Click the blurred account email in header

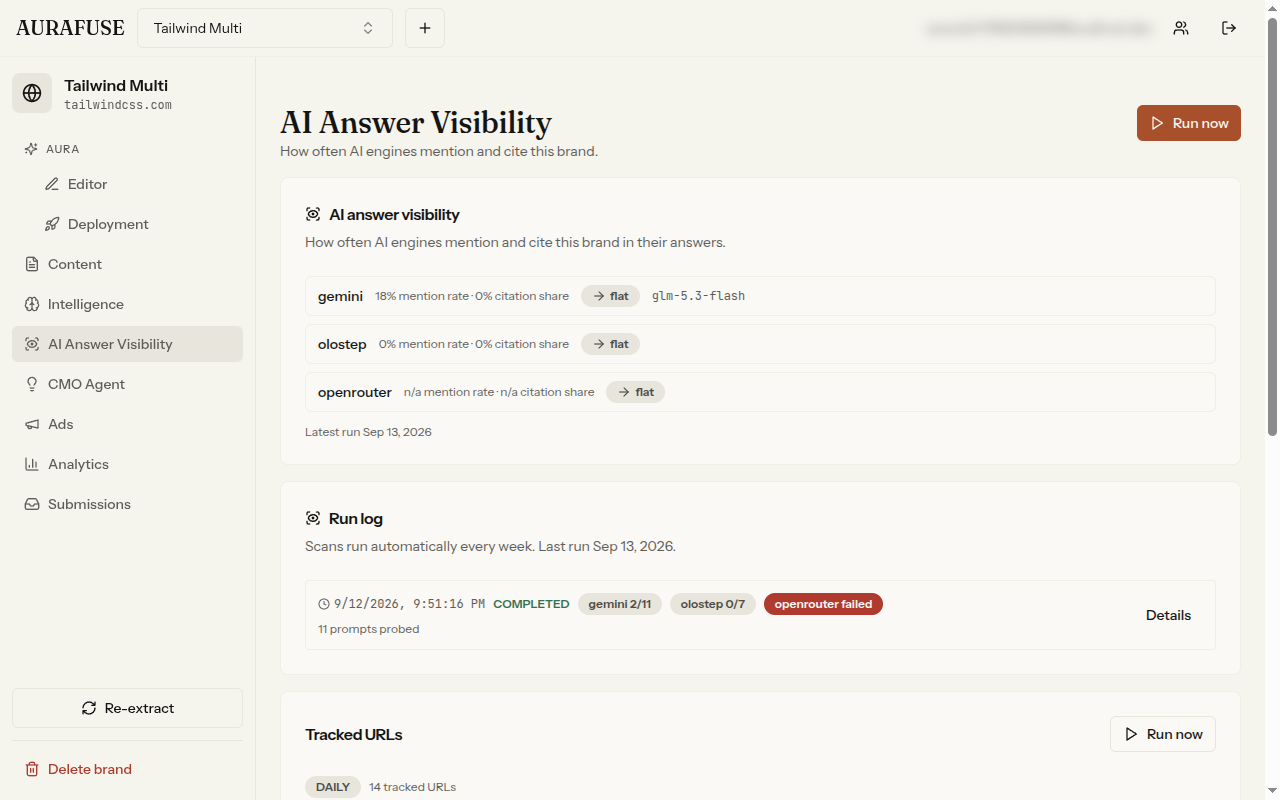pos(1039,28)
